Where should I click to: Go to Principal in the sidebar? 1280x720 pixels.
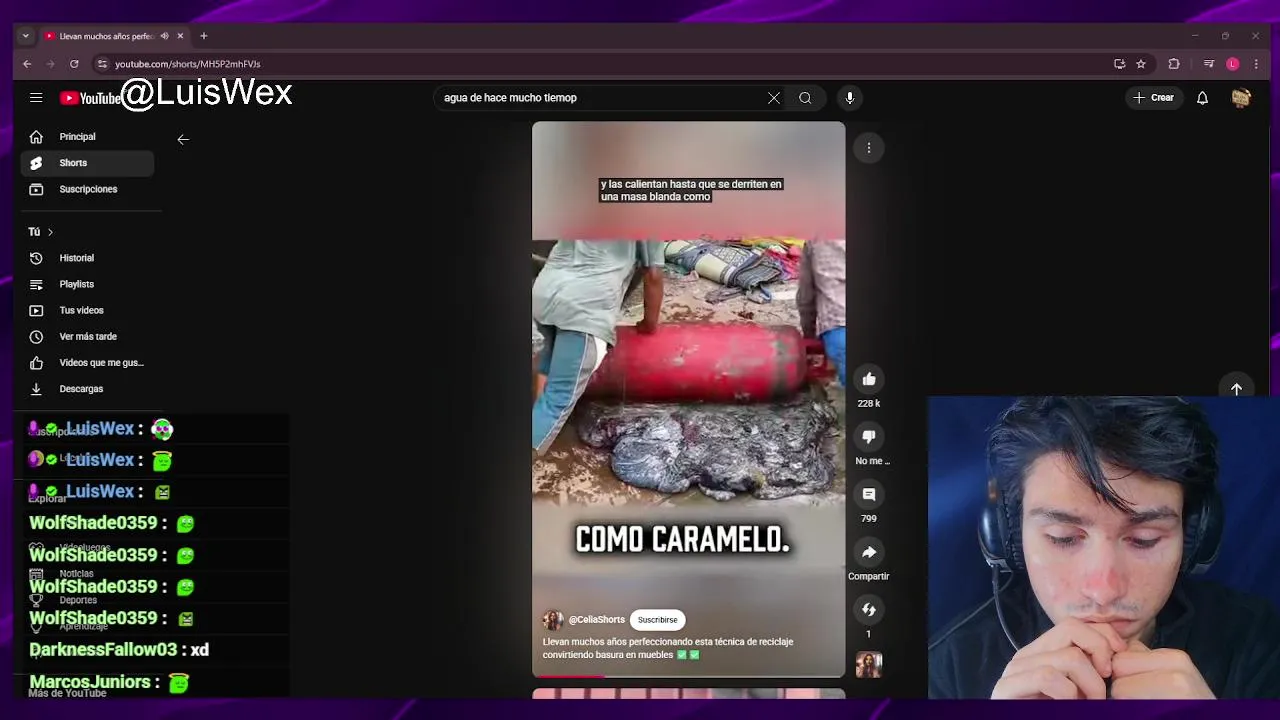point(87,137)
